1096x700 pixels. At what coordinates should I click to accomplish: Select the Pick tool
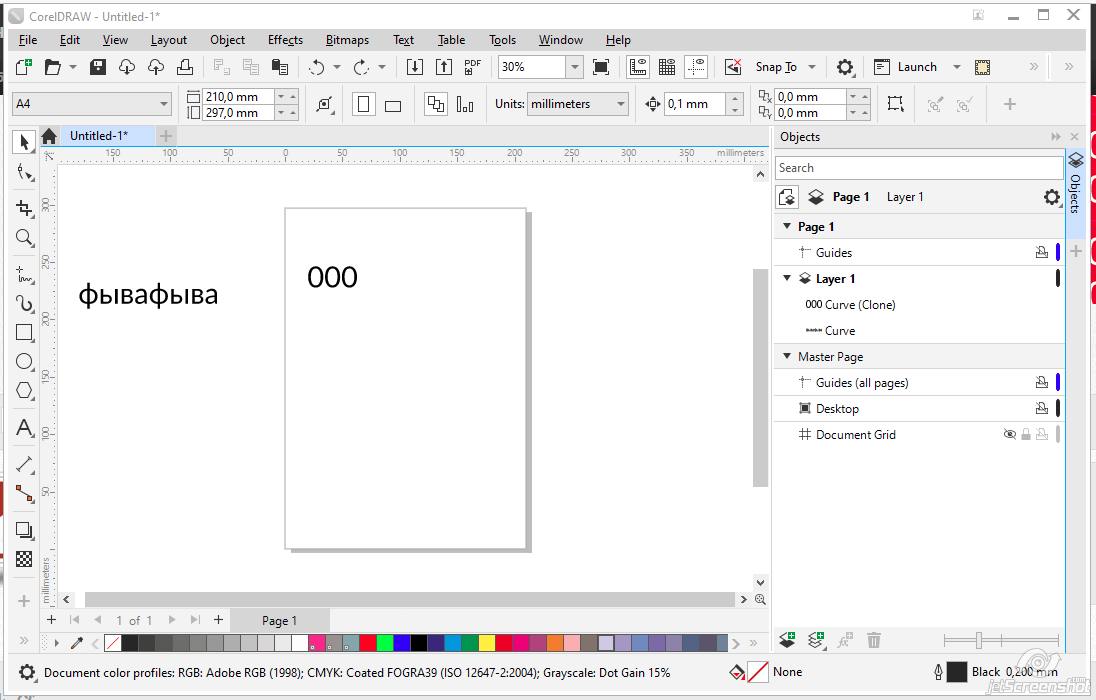[x=24, y=142]
